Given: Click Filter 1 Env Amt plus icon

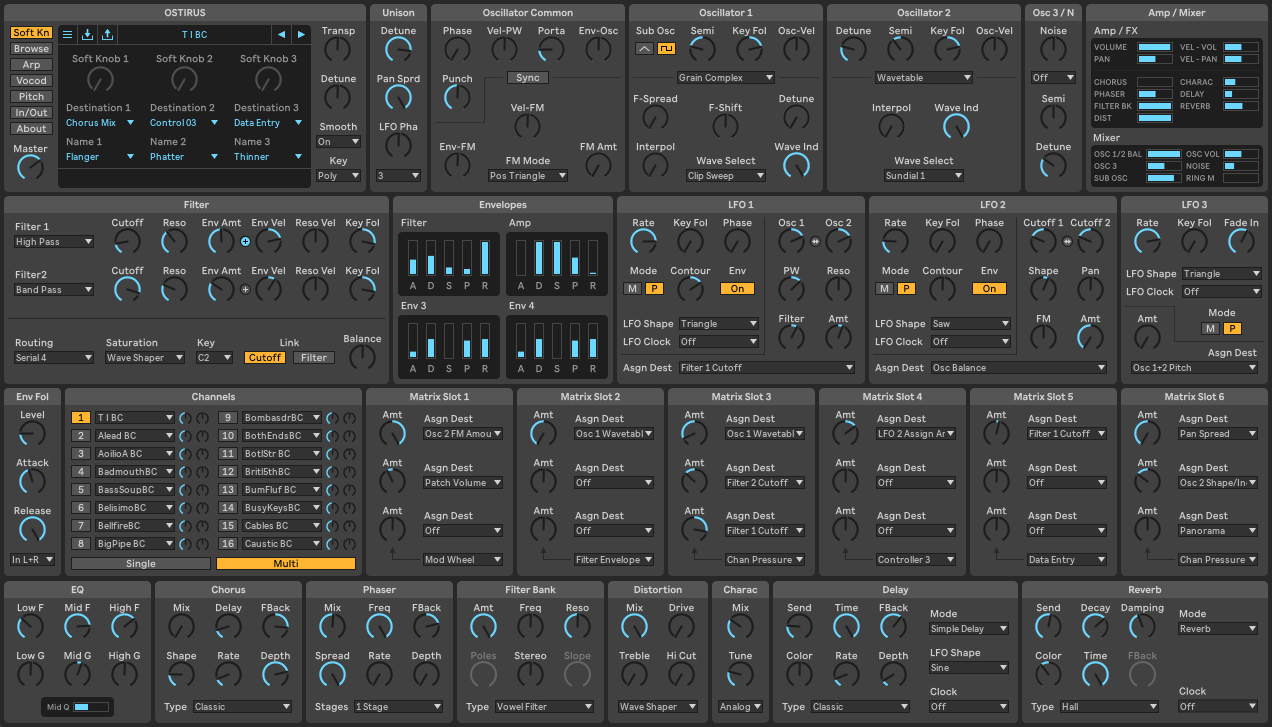Looking at the screenshot, I should pyautogui.click(x=245, y=242).
